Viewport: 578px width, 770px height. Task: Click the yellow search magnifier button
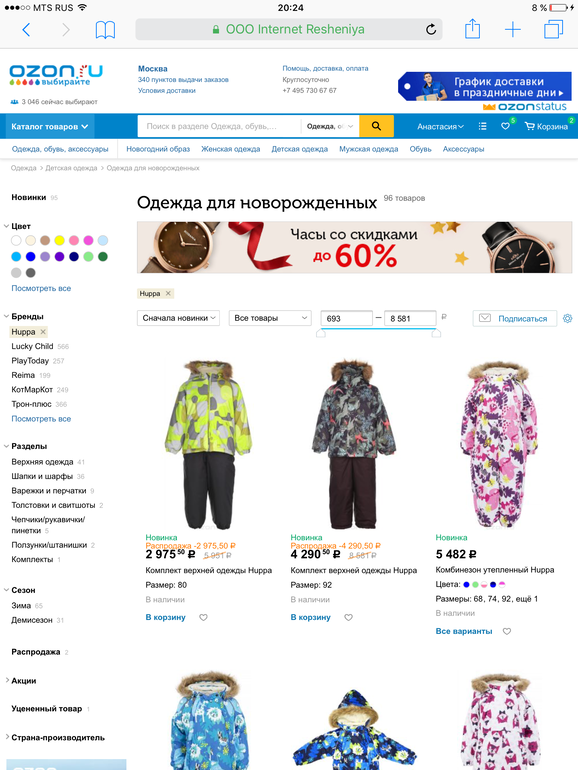pyautogui.click(x=376, y=126)
